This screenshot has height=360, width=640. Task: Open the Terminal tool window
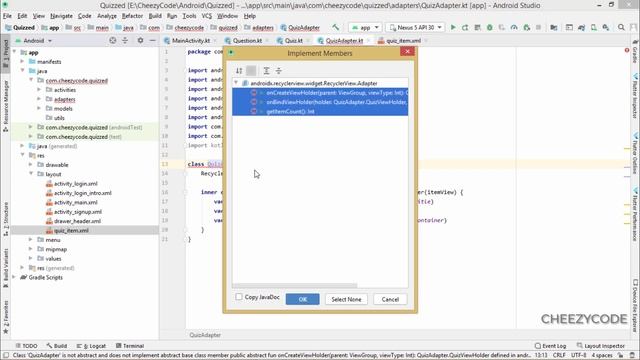coord(130,346)
